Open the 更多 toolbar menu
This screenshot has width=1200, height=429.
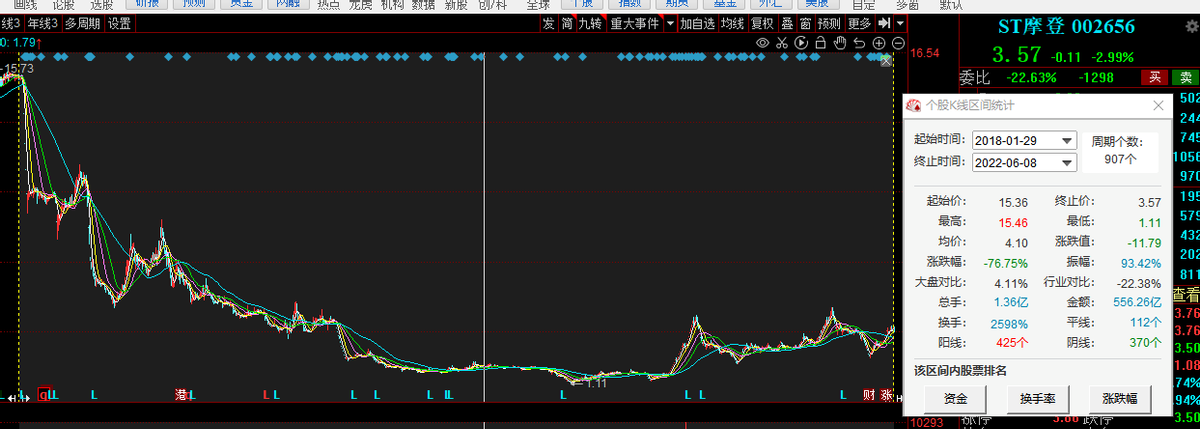click(859, 23)
